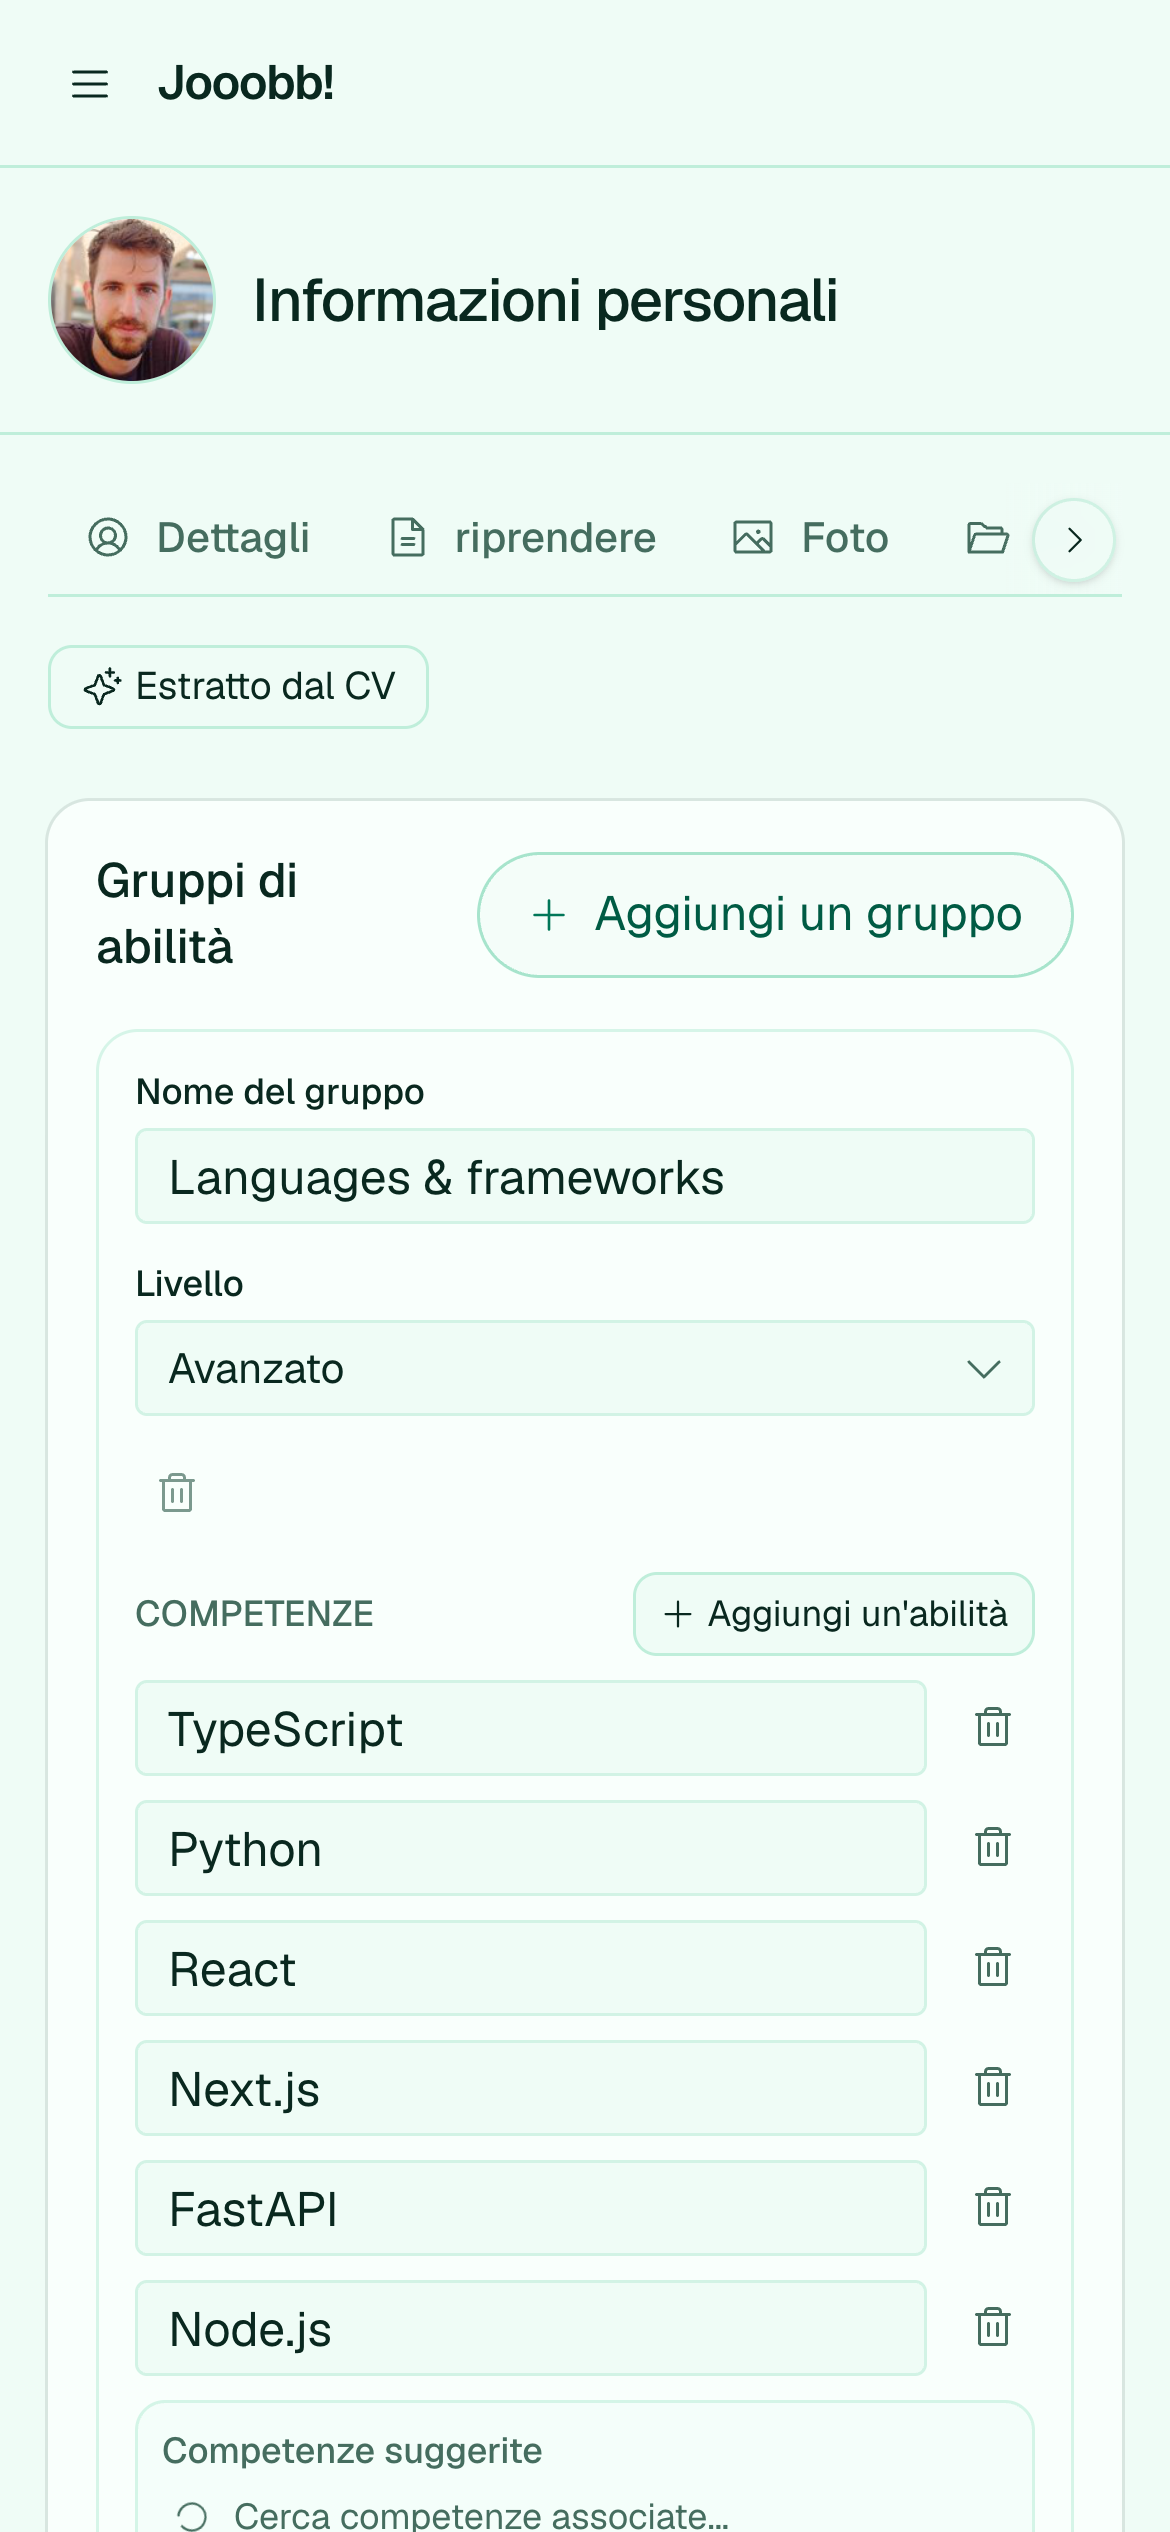Delete the skill group trash icon
Screen dimensions: 1170x2532
tap(177, 1492)
